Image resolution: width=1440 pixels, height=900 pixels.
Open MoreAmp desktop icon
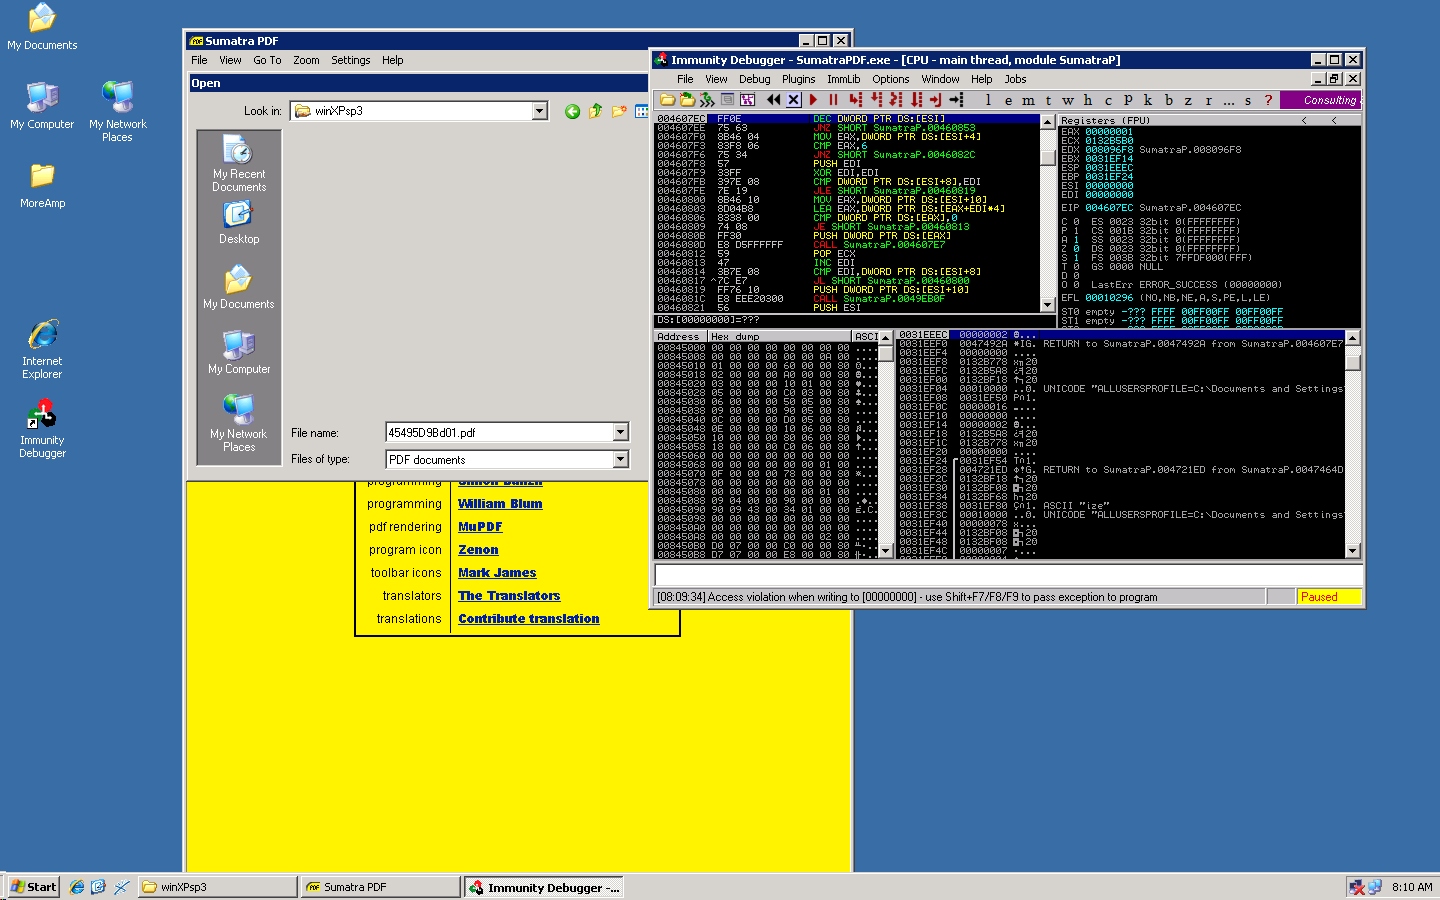click(42, 186)
